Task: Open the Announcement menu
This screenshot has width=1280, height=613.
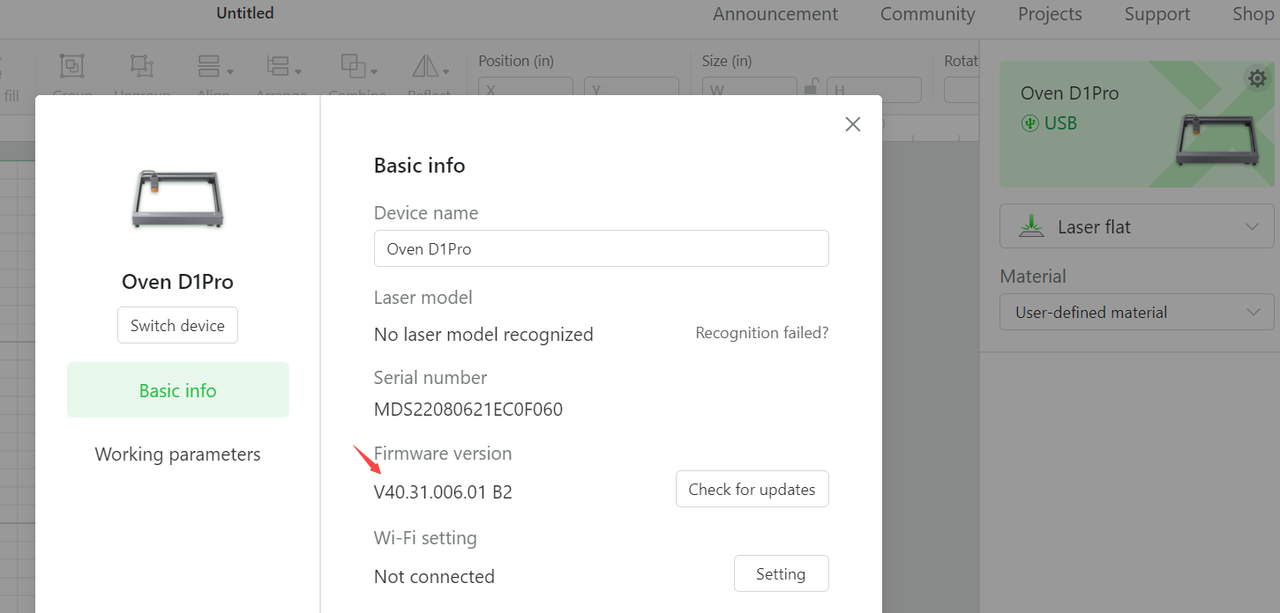Action: pos(776,14)
